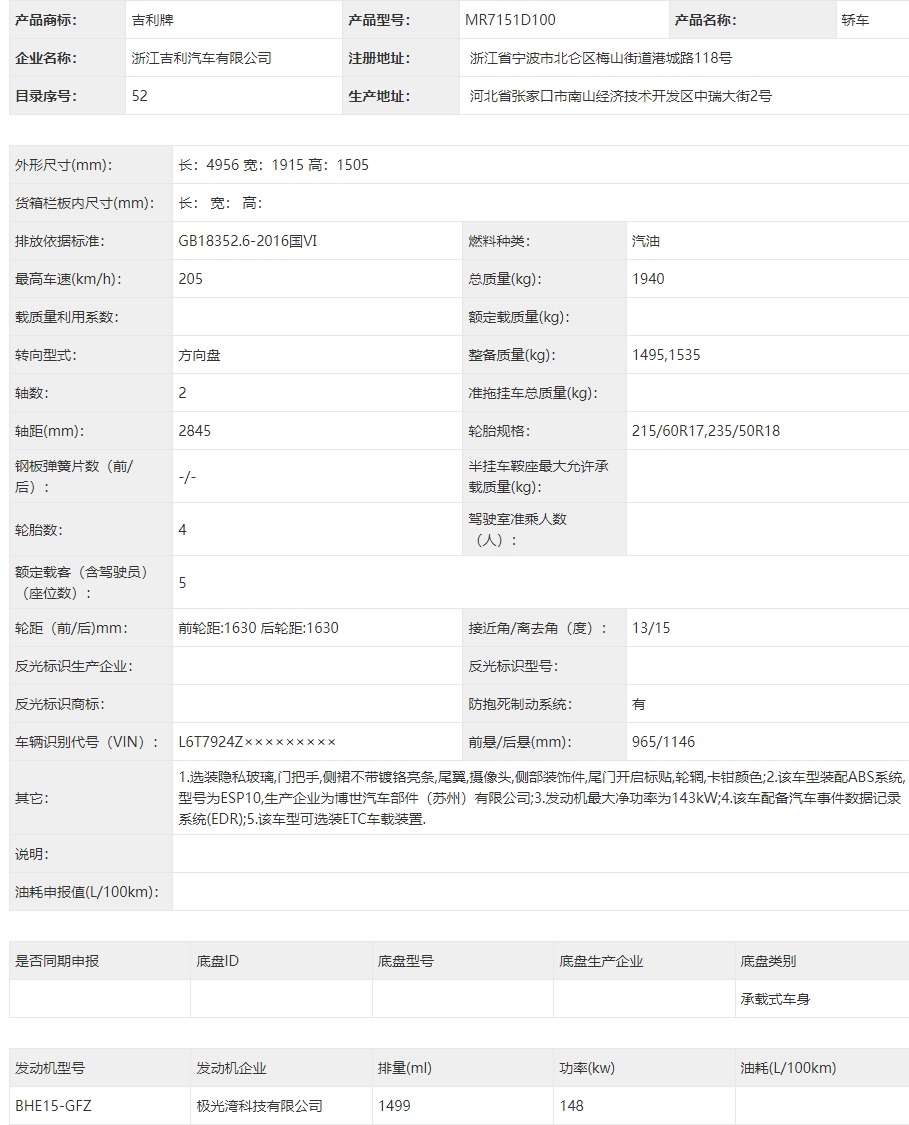Viewport: 909px width, 1125px height.
Task: Click fuel type value 汽油
Action: click(646, 241)
